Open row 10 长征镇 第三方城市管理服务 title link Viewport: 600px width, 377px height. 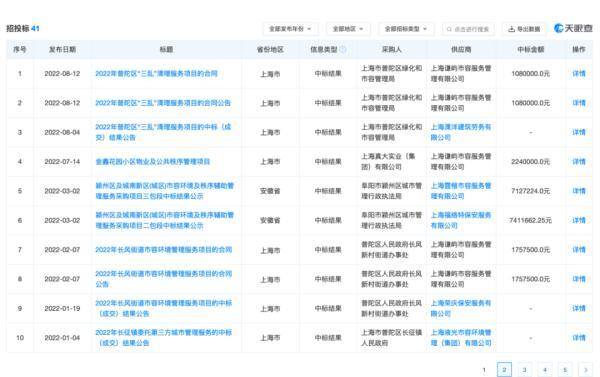164,338
